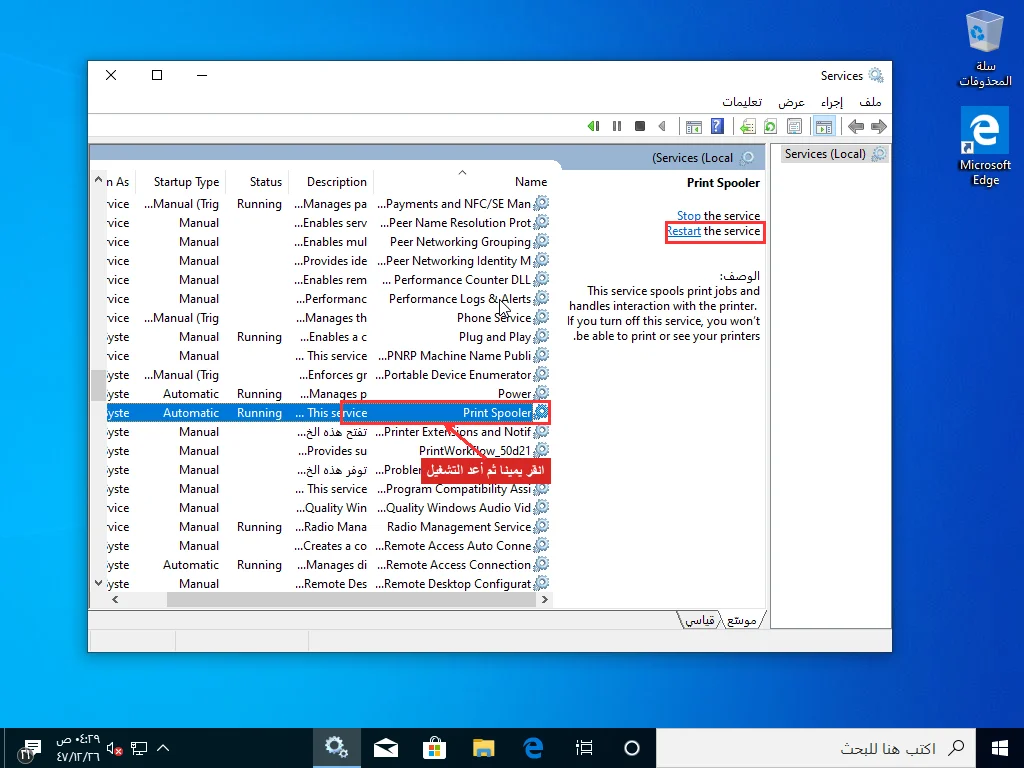Select the Printer Extensions and Notifications row
The width and height of the screenshot is (1024, 768).
[x=328, y=431]
